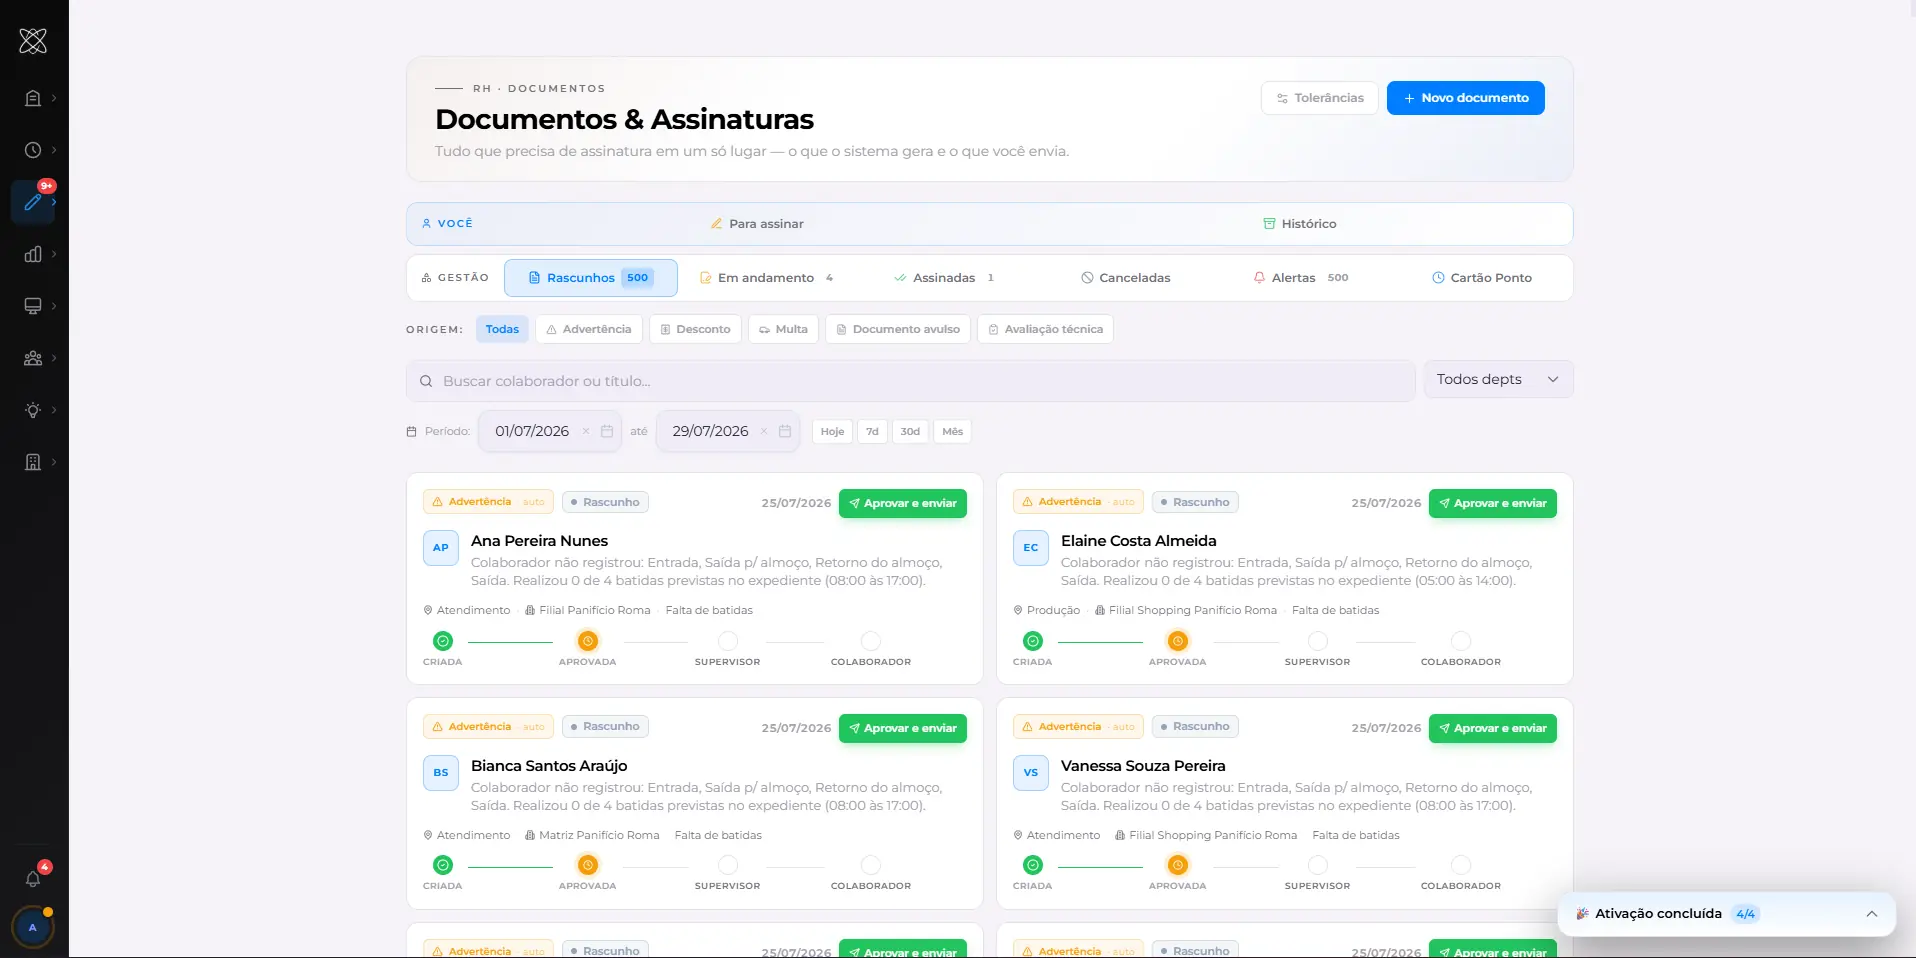Open the company building sidebar icon under the logo
The width and height of the screenshot is (1916, 958).
tap(33, 98)
